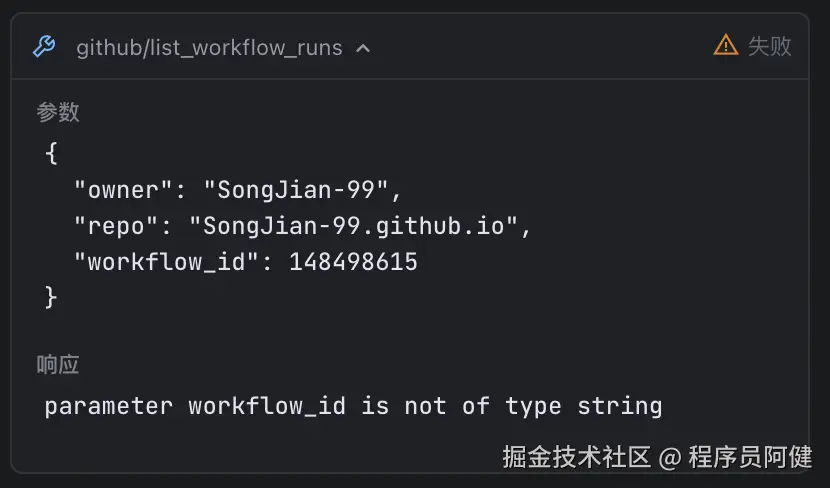Click the 响应 section heading
This screenshot has width=830, height=488.
click(58, 365)
